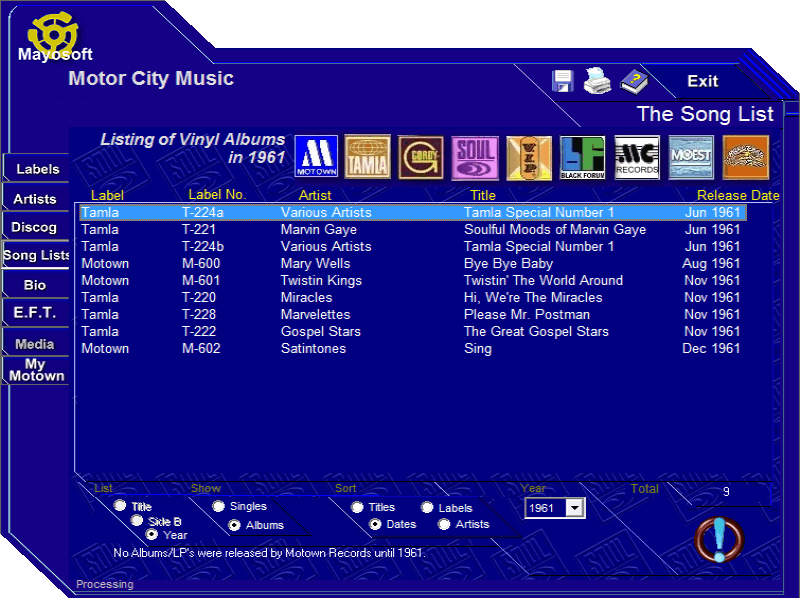Show Singles radio button
The image size is (800, 600).
218,506
